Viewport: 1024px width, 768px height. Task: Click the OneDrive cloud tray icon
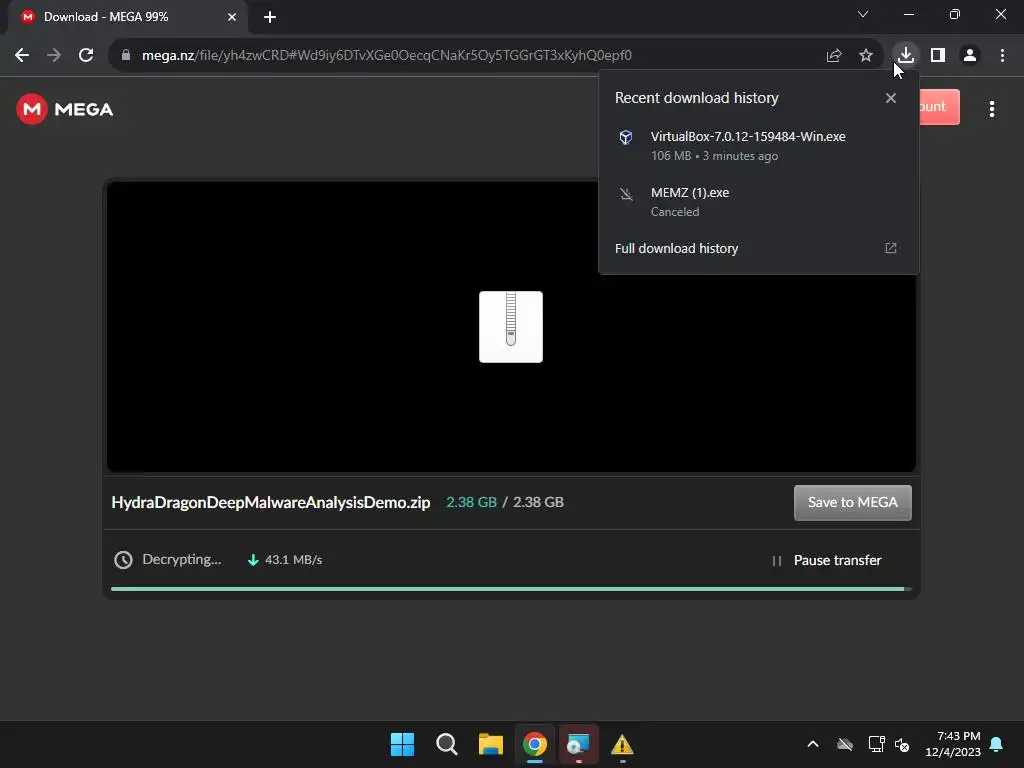pyautogui.click(x=845, y=744)
